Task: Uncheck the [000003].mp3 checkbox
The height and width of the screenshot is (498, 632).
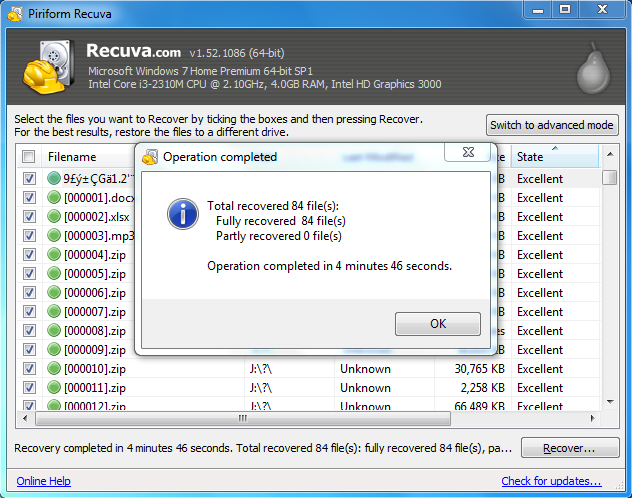Action: (x=29, y=236)
